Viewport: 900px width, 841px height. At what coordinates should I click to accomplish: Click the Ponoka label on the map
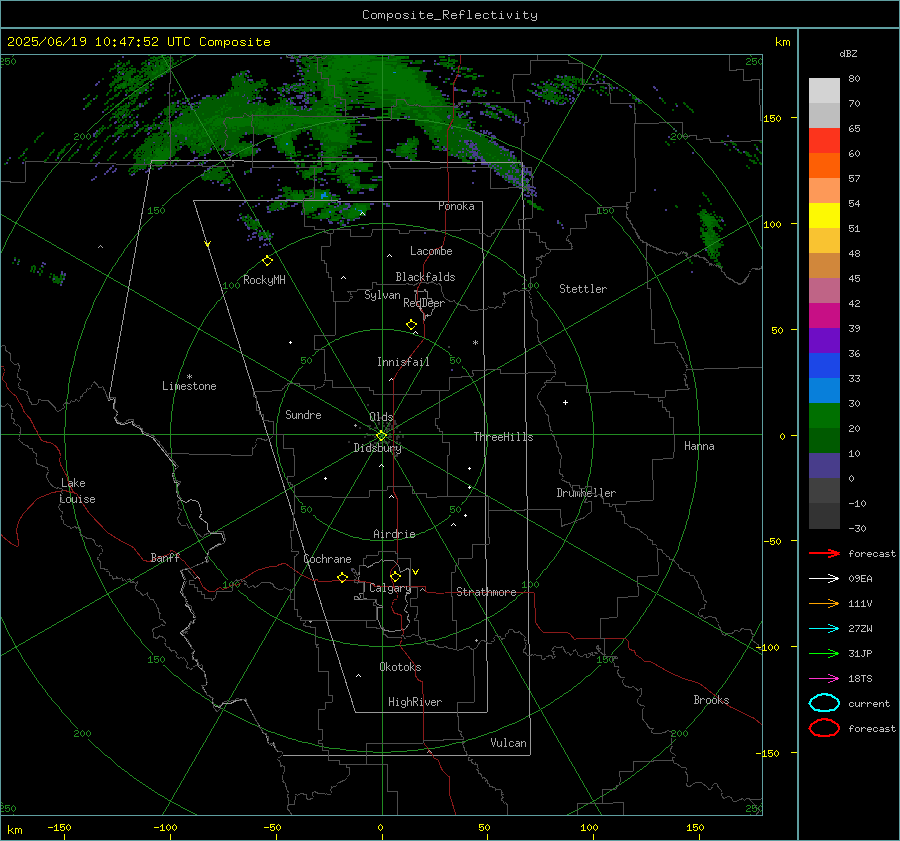click(x=456, y=206)
